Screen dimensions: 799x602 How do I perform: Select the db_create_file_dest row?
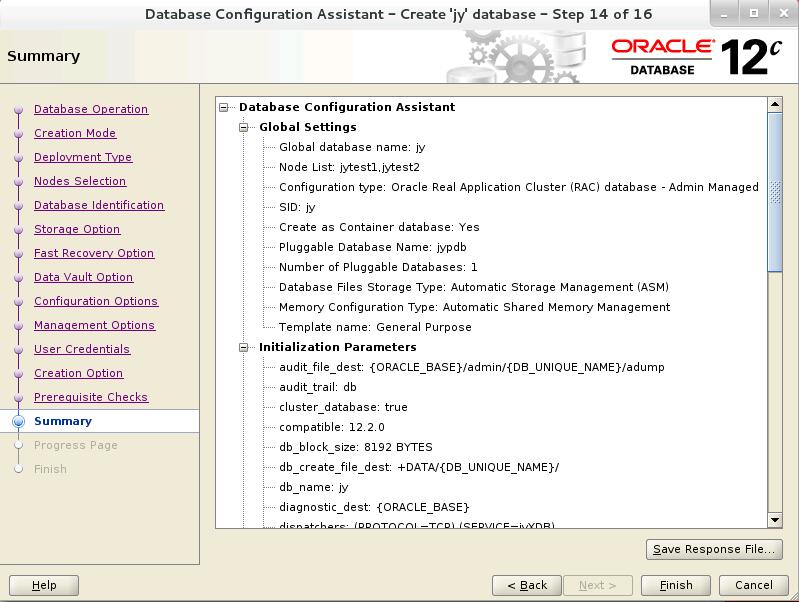pos(419,467)
